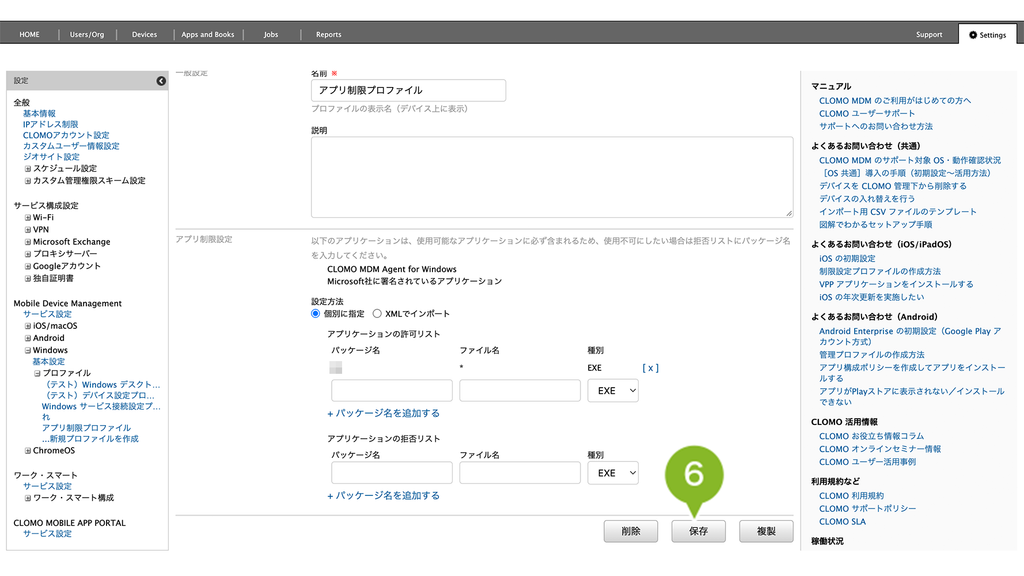The image size is (1024, 576).
Task: Collapse the 設定 sidebar with arrow icon
Action: 161,81
